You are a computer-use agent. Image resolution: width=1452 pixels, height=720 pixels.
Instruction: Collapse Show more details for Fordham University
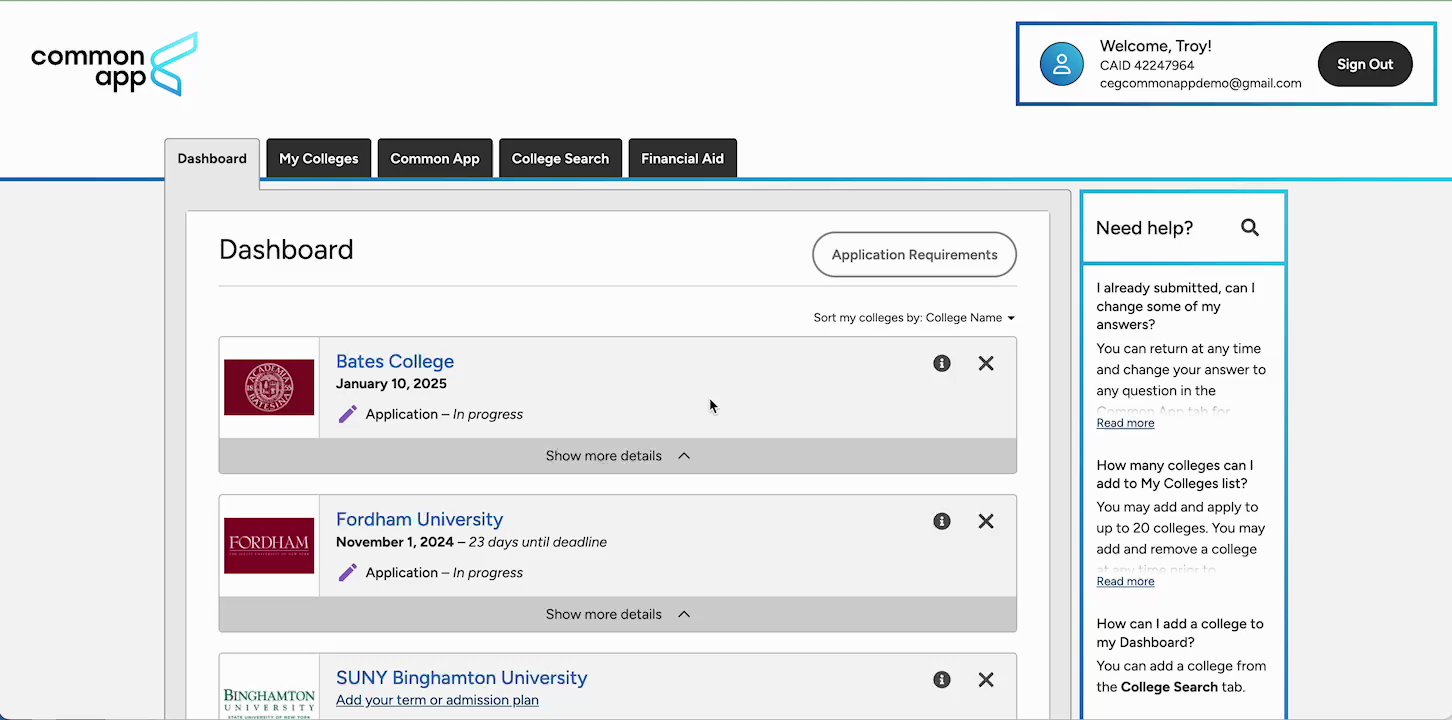coord(618,614)
